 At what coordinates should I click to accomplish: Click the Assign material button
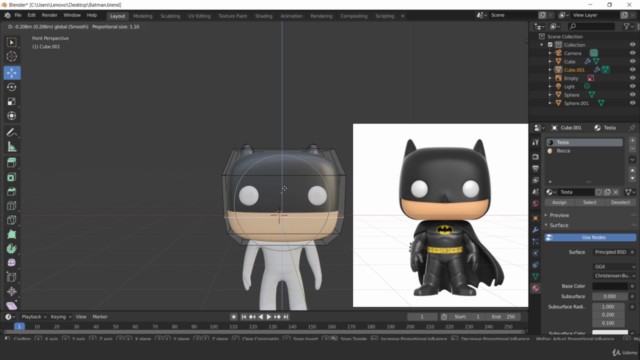pos(559,202)
